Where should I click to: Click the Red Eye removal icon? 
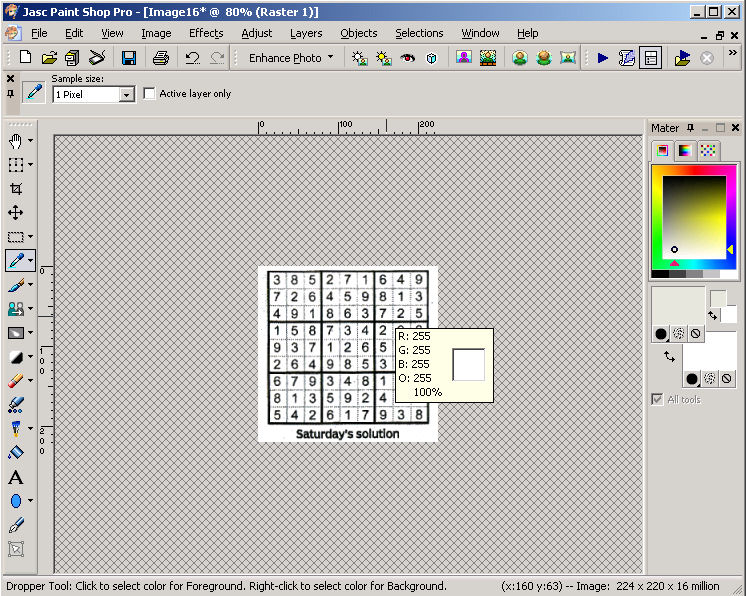click(x=407, y=58)
